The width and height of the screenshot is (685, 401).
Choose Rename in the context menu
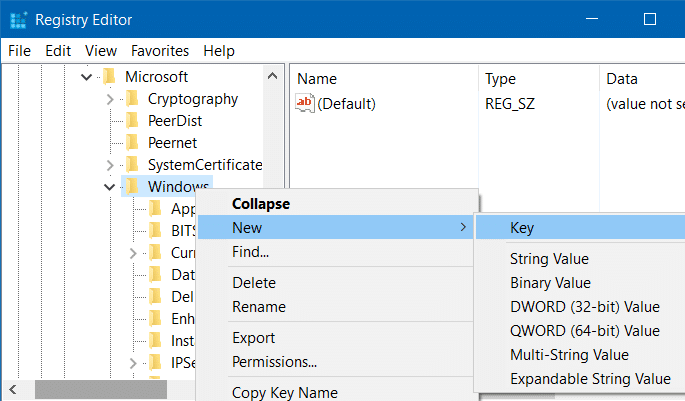(335, 307)
